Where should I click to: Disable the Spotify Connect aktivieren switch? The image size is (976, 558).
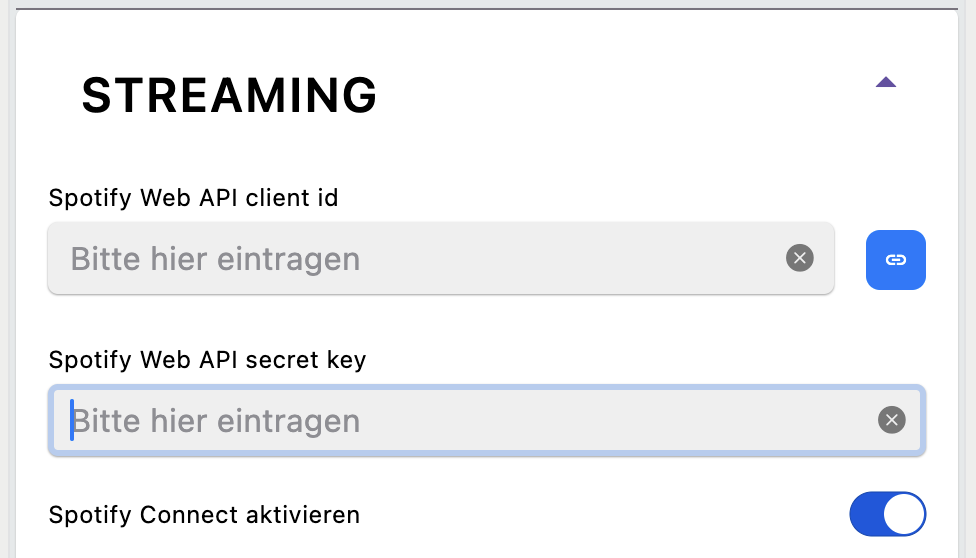[887, 515]
